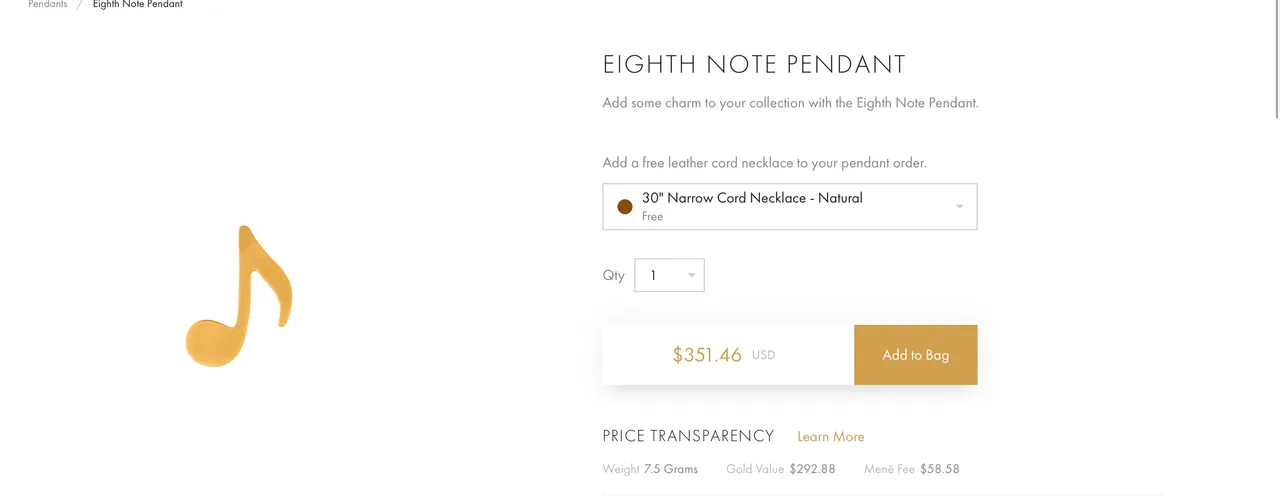Click the $351.46 price
Image resolution: width=1280 pixels, height=504 pixels.
707,355
